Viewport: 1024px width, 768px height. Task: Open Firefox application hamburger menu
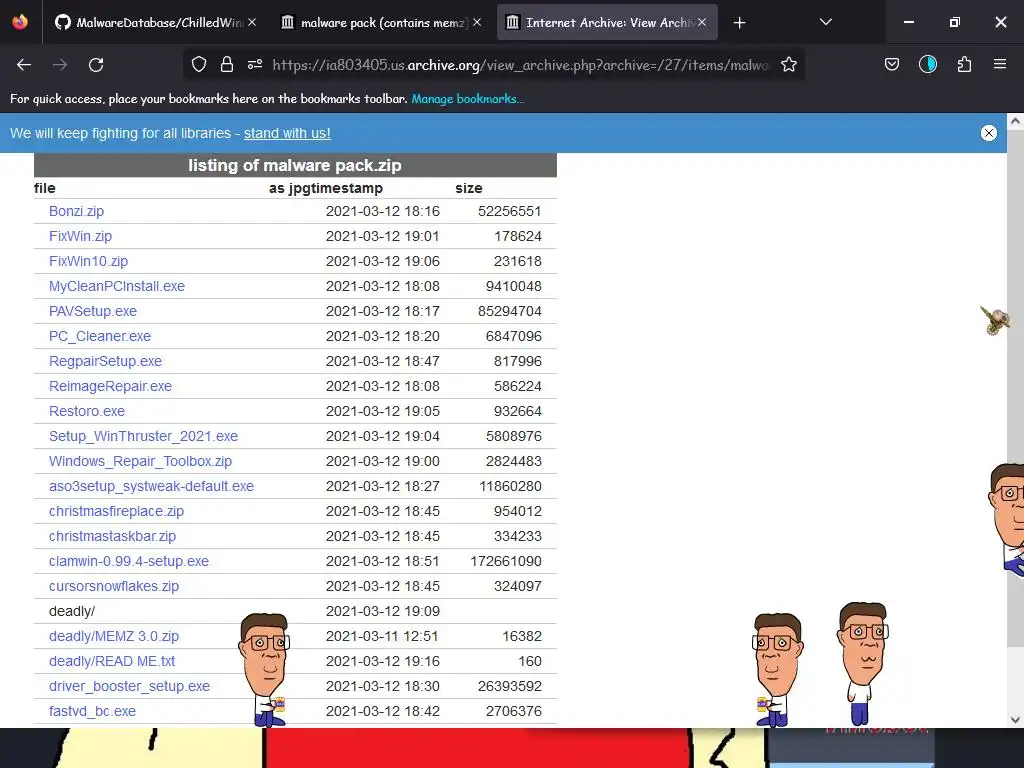point(1000,64)
